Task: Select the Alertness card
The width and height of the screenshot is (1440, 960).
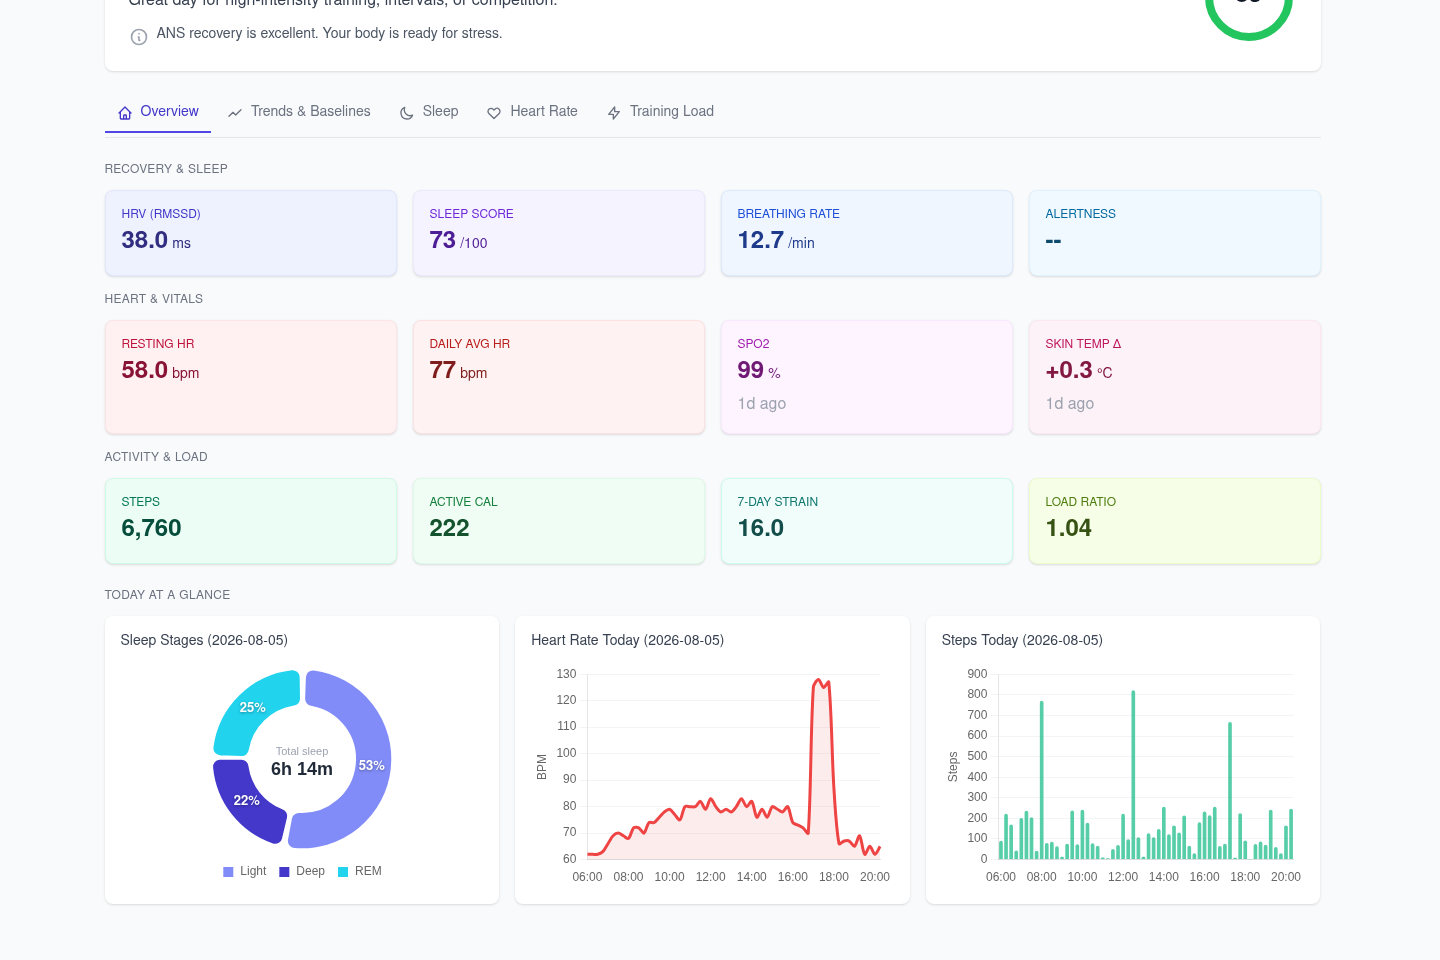Action: (1175, 233)
